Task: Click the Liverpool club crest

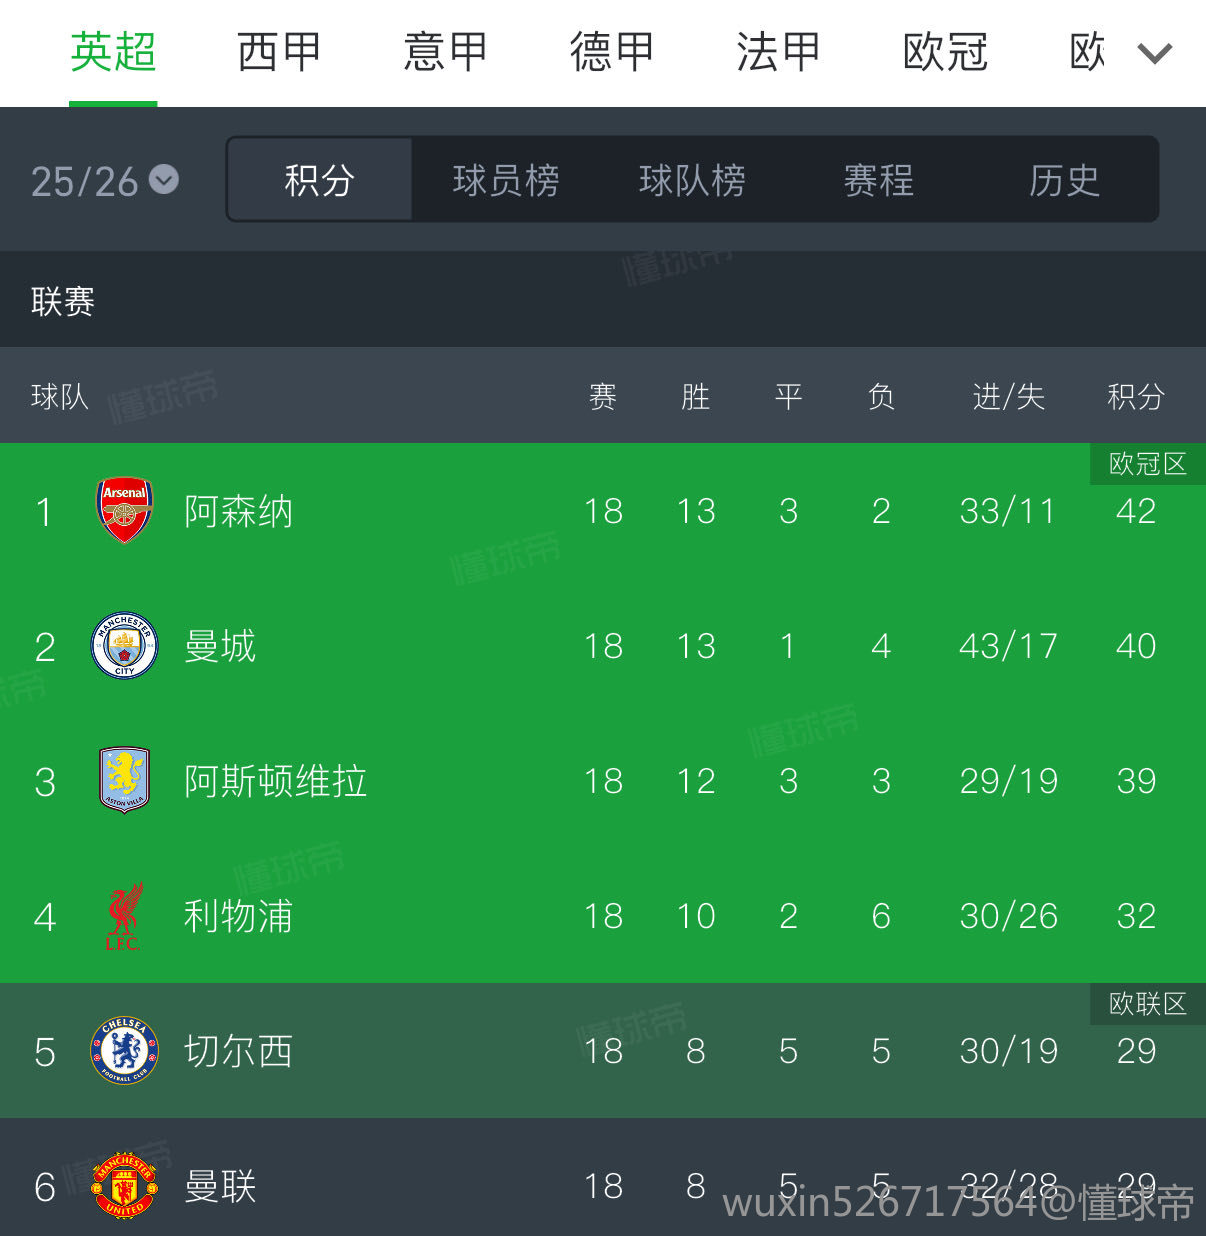Action: [124, 916]
